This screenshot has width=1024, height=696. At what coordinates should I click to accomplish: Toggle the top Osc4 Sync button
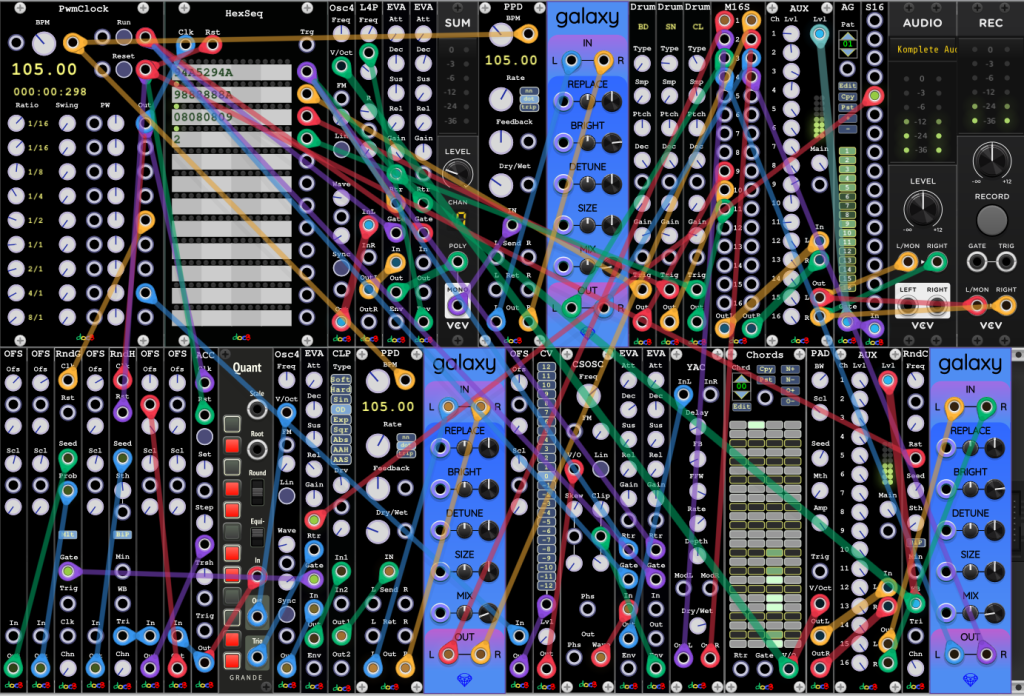[341, 268]
